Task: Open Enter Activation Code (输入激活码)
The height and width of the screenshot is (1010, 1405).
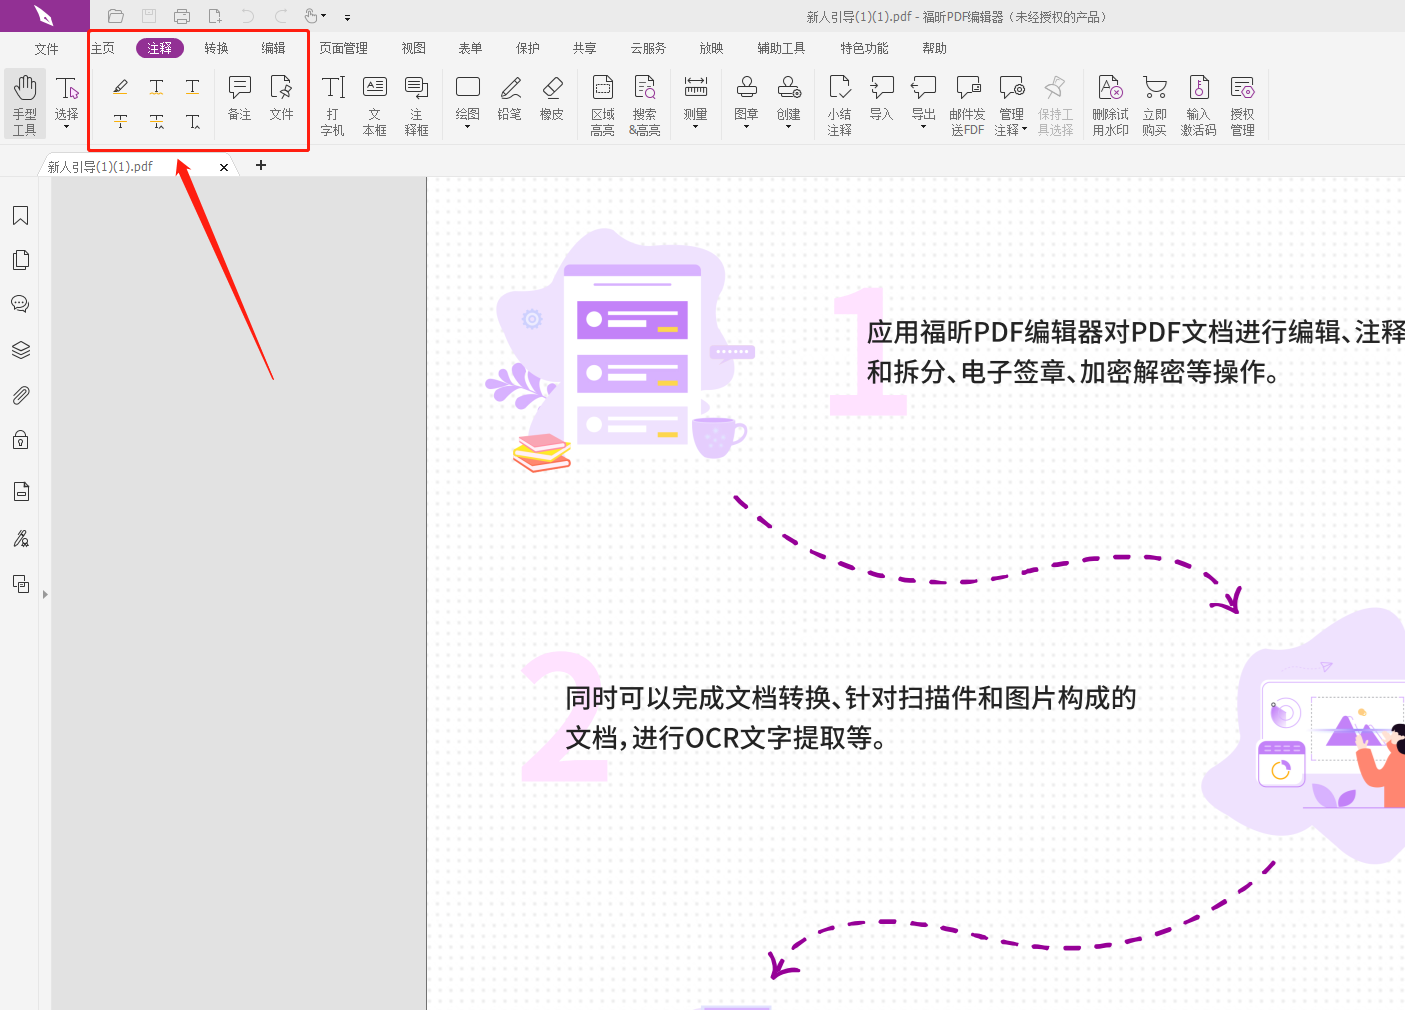Action: (x=1199, y=105)
